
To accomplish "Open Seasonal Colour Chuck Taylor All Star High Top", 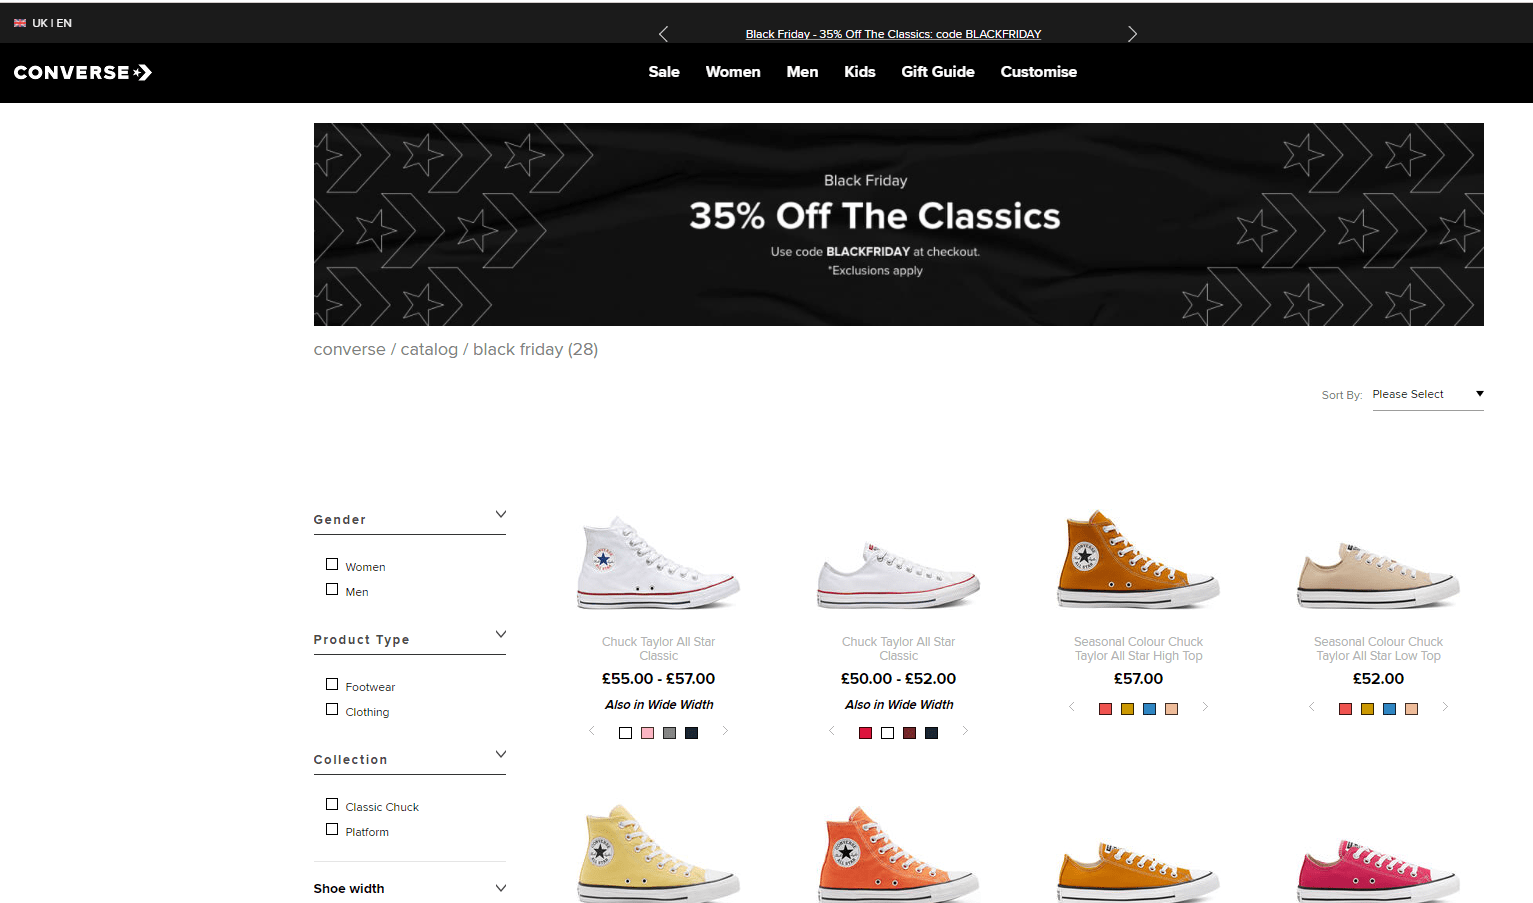I will point(1138,649).
